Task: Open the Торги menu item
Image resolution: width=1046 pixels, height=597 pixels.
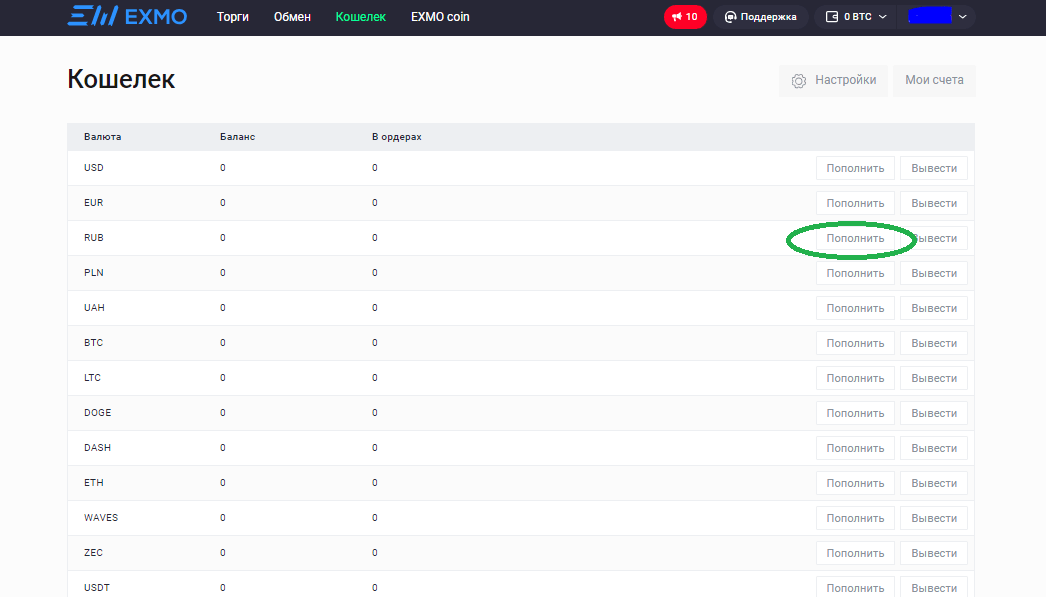Action: pos(233,17)
